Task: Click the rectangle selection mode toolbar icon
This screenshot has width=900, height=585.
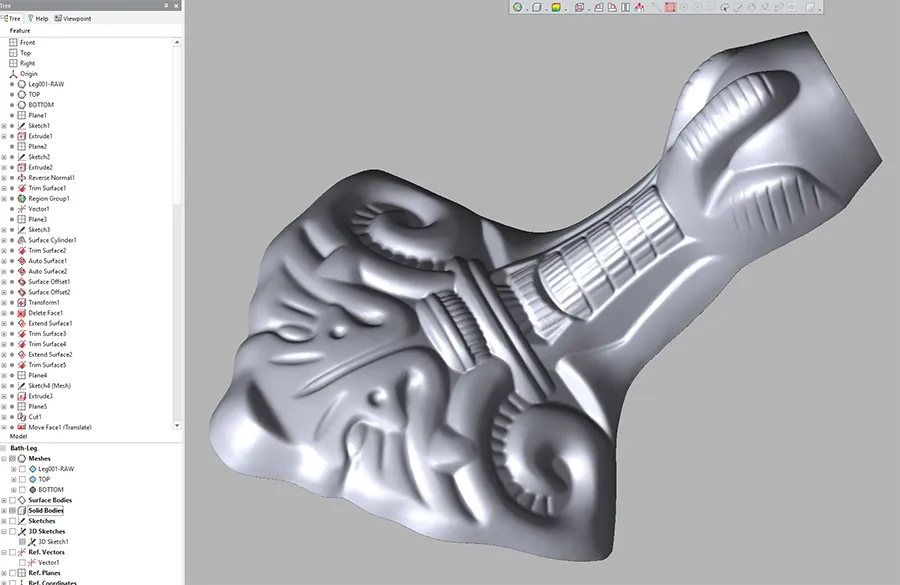Action: pyautogui.click(x=671, y=7)
